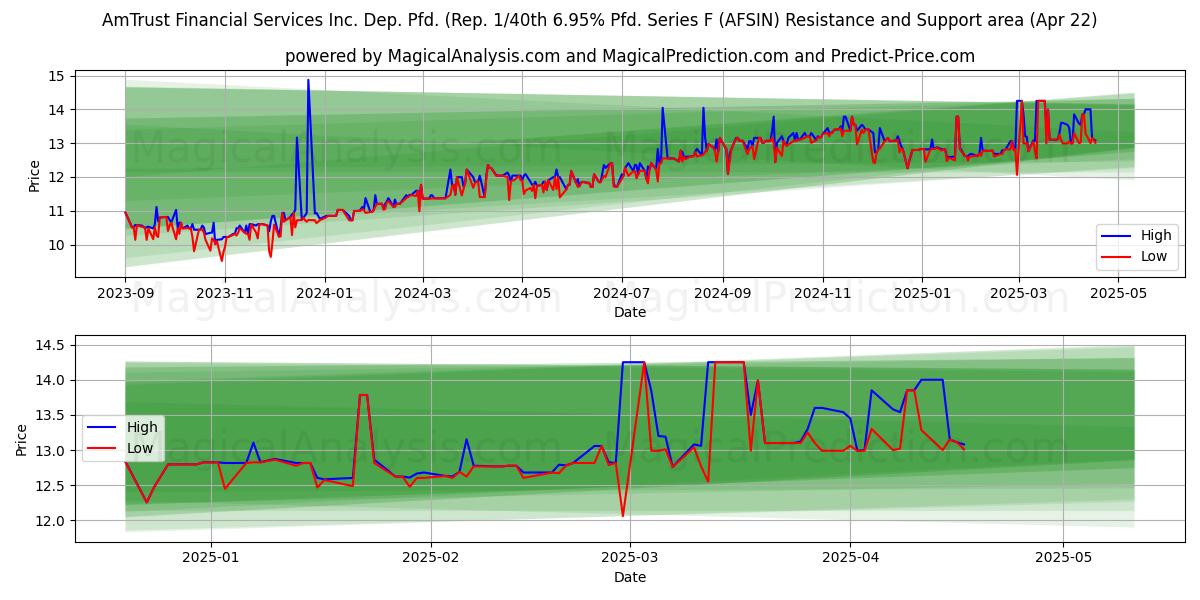The height and width of the screenshot is (600, 1200).
Task: Click the 2024-07 x-axis label
Action: point(621,295)
